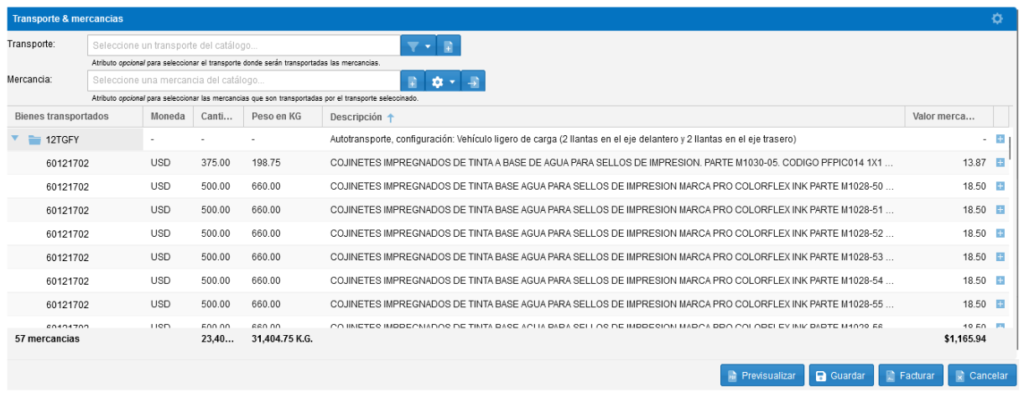Click the plus icon on the 12TGFY row
Screen dimensions: 1024x398
tap(1000, 139)
